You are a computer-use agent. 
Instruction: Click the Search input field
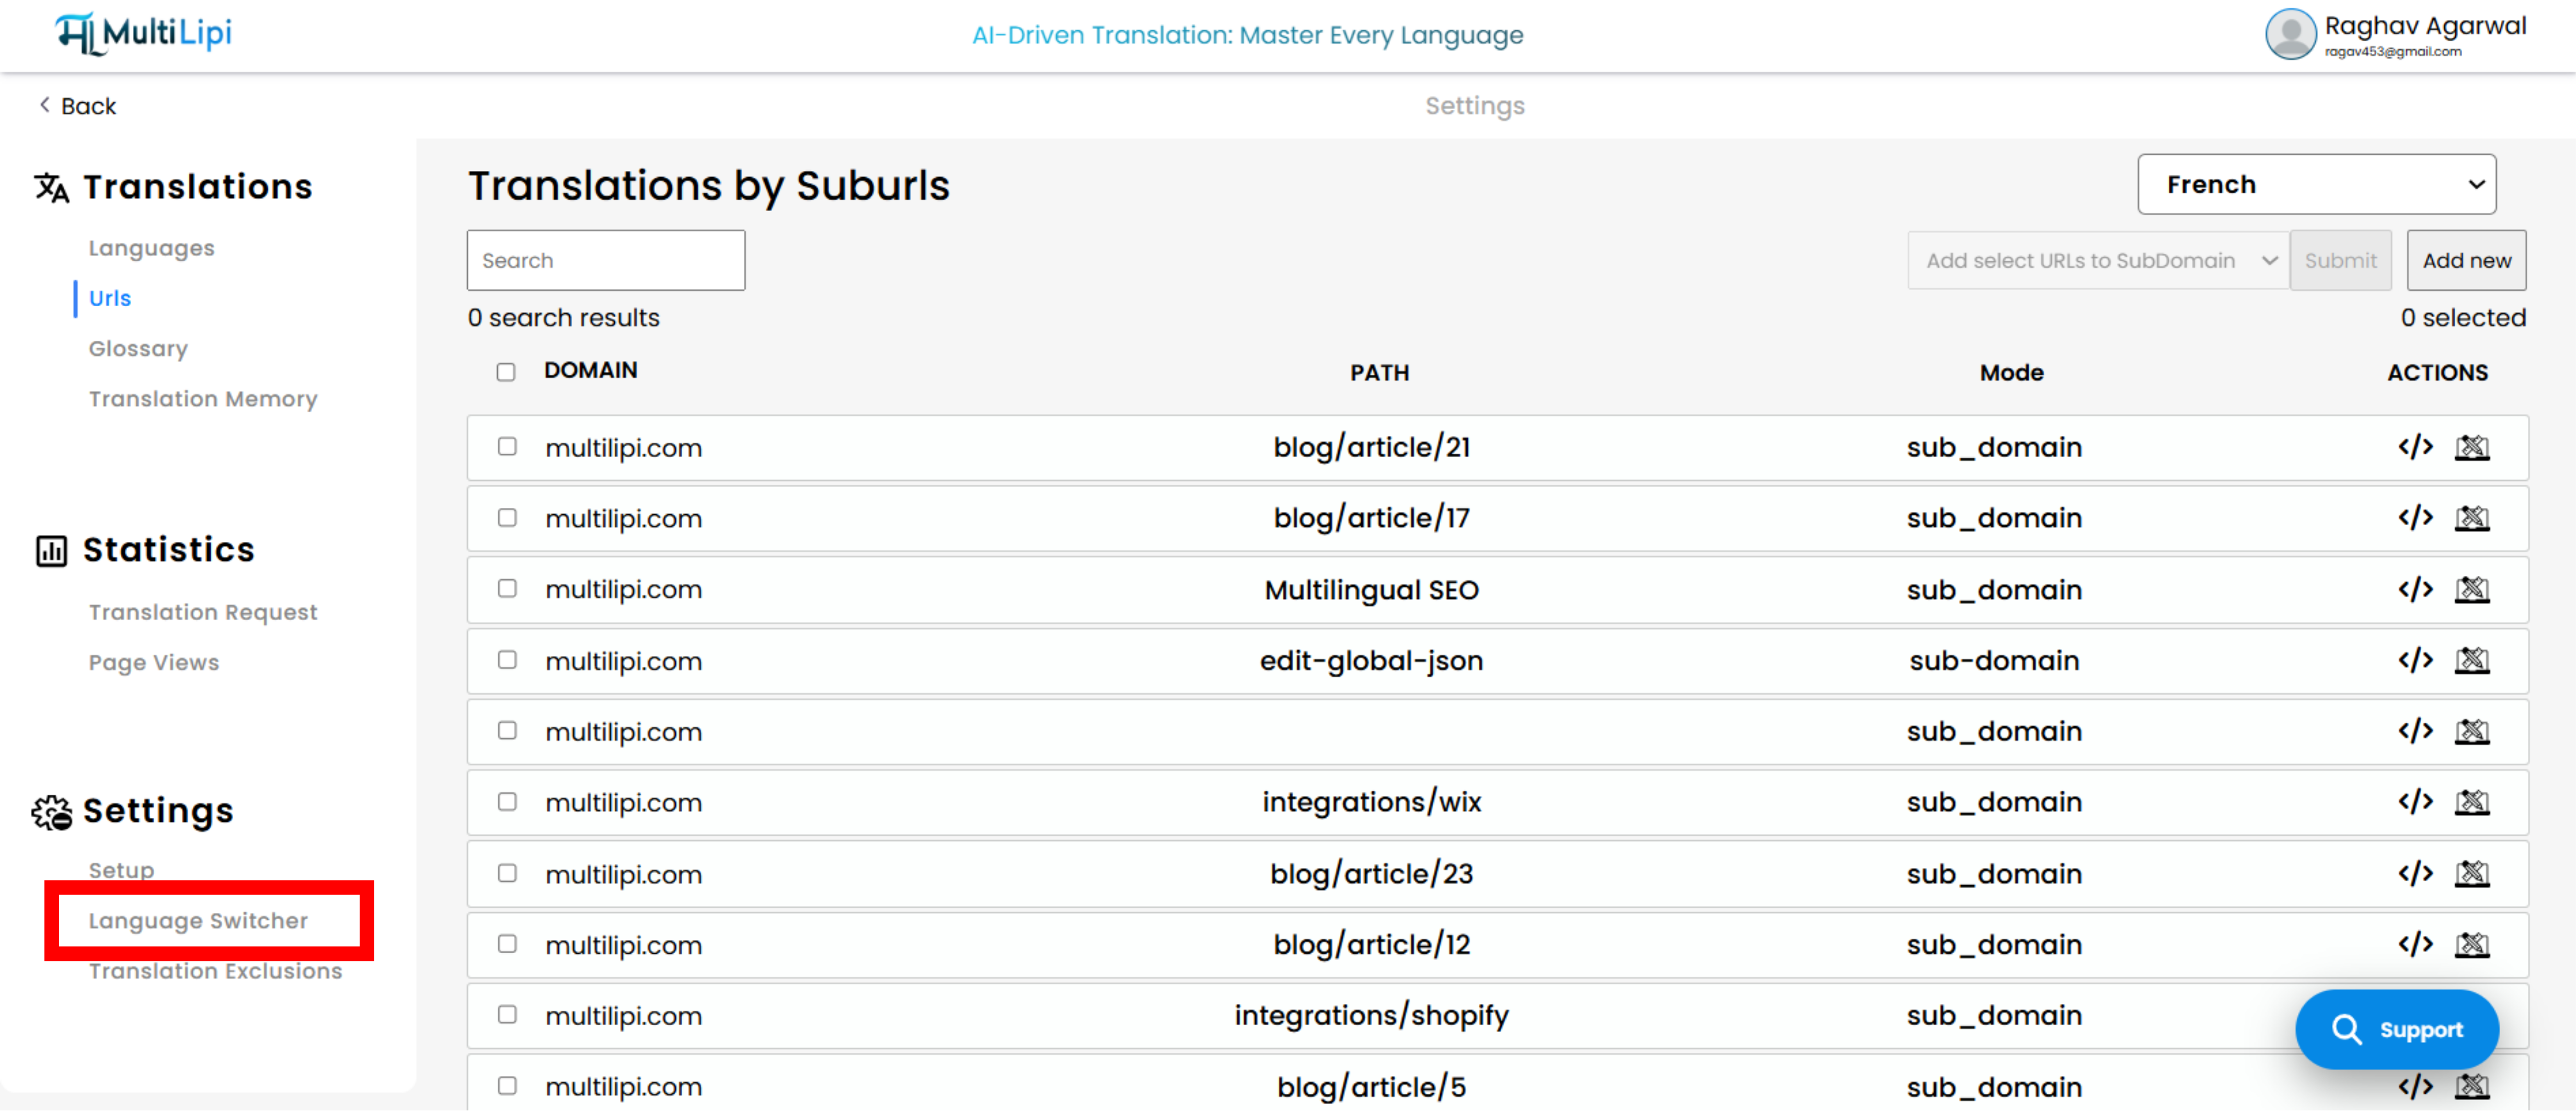coord(605,260)
